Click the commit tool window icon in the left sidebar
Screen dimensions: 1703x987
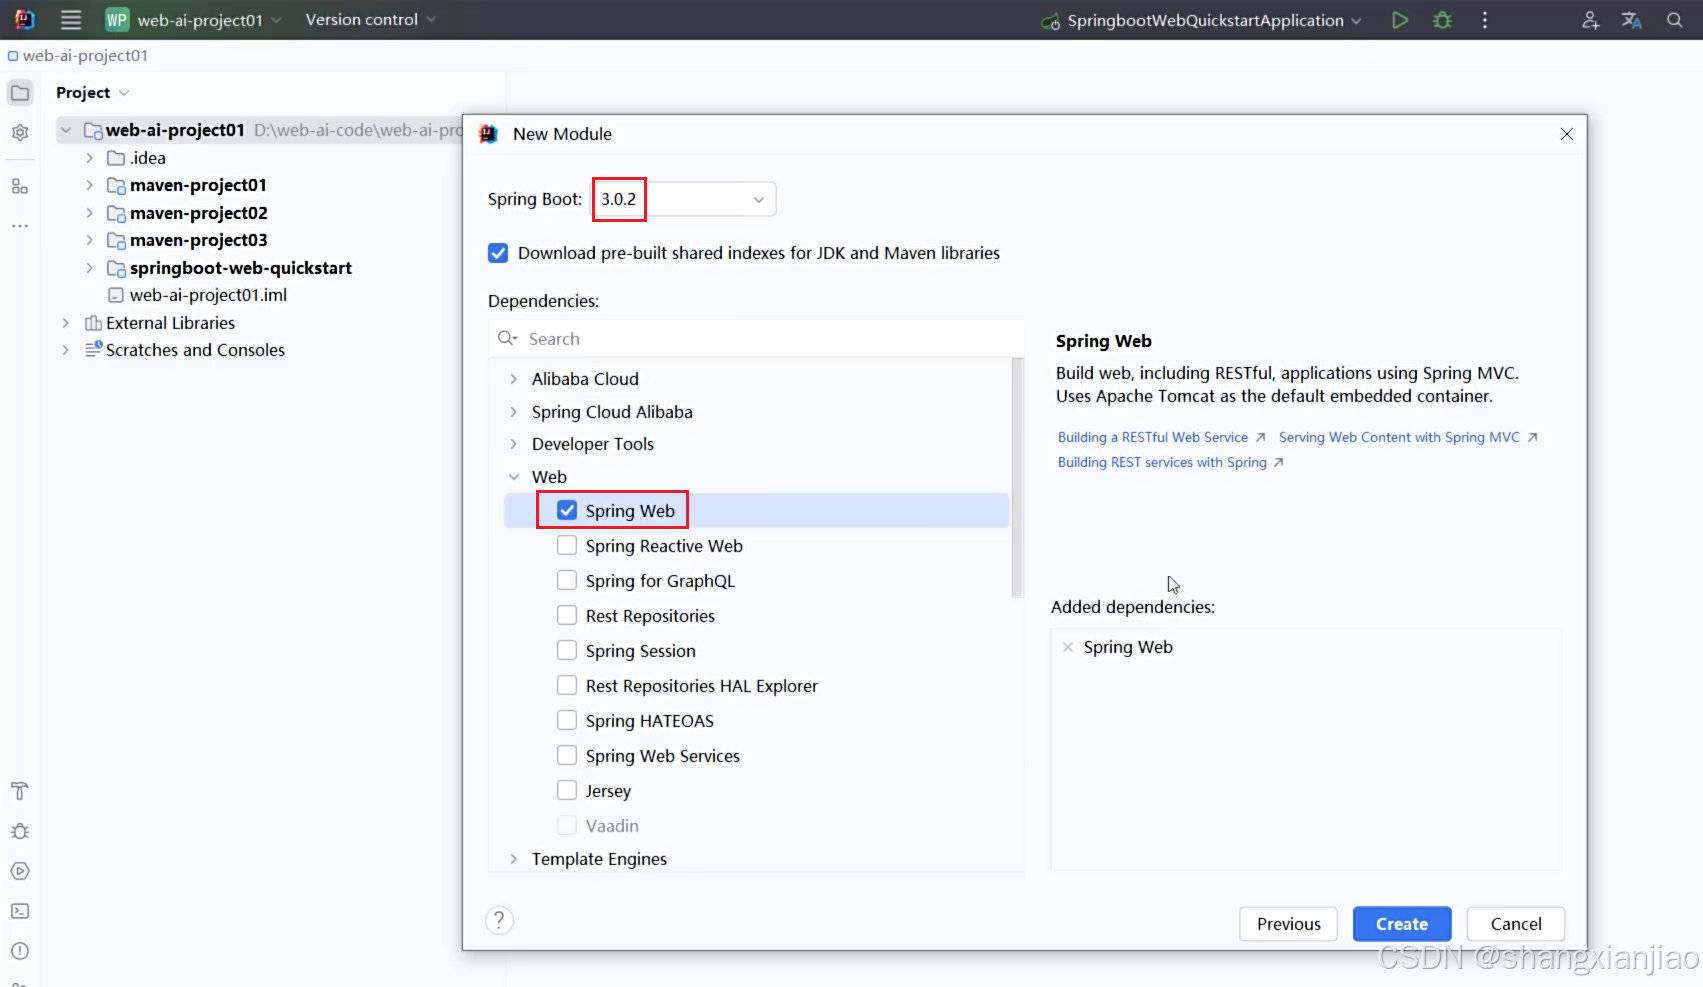tap(20, 133)
